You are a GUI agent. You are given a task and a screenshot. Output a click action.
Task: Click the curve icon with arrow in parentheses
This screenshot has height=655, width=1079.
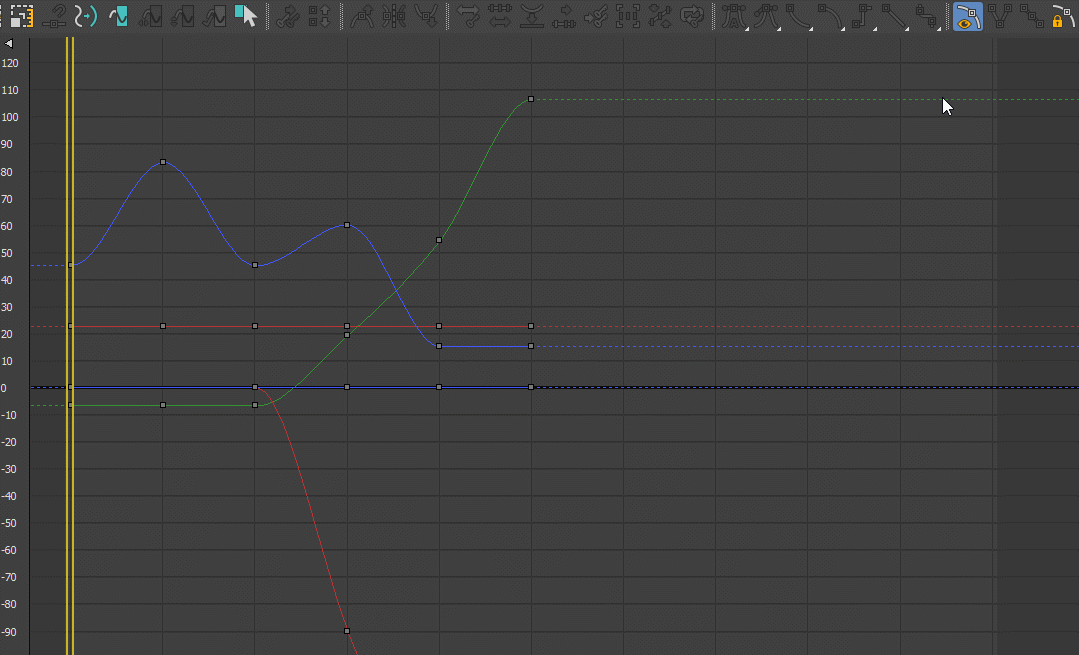(87, 16)
